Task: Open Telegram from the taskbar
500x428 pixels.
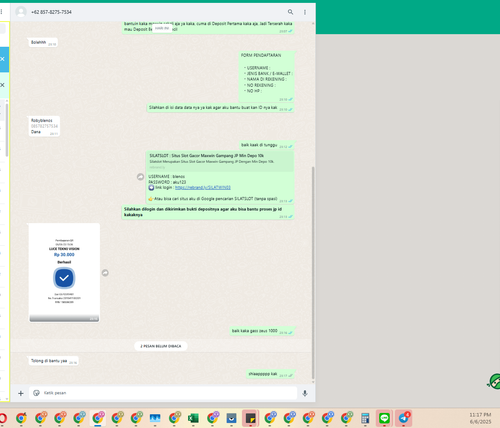Action: click(404, 418)
